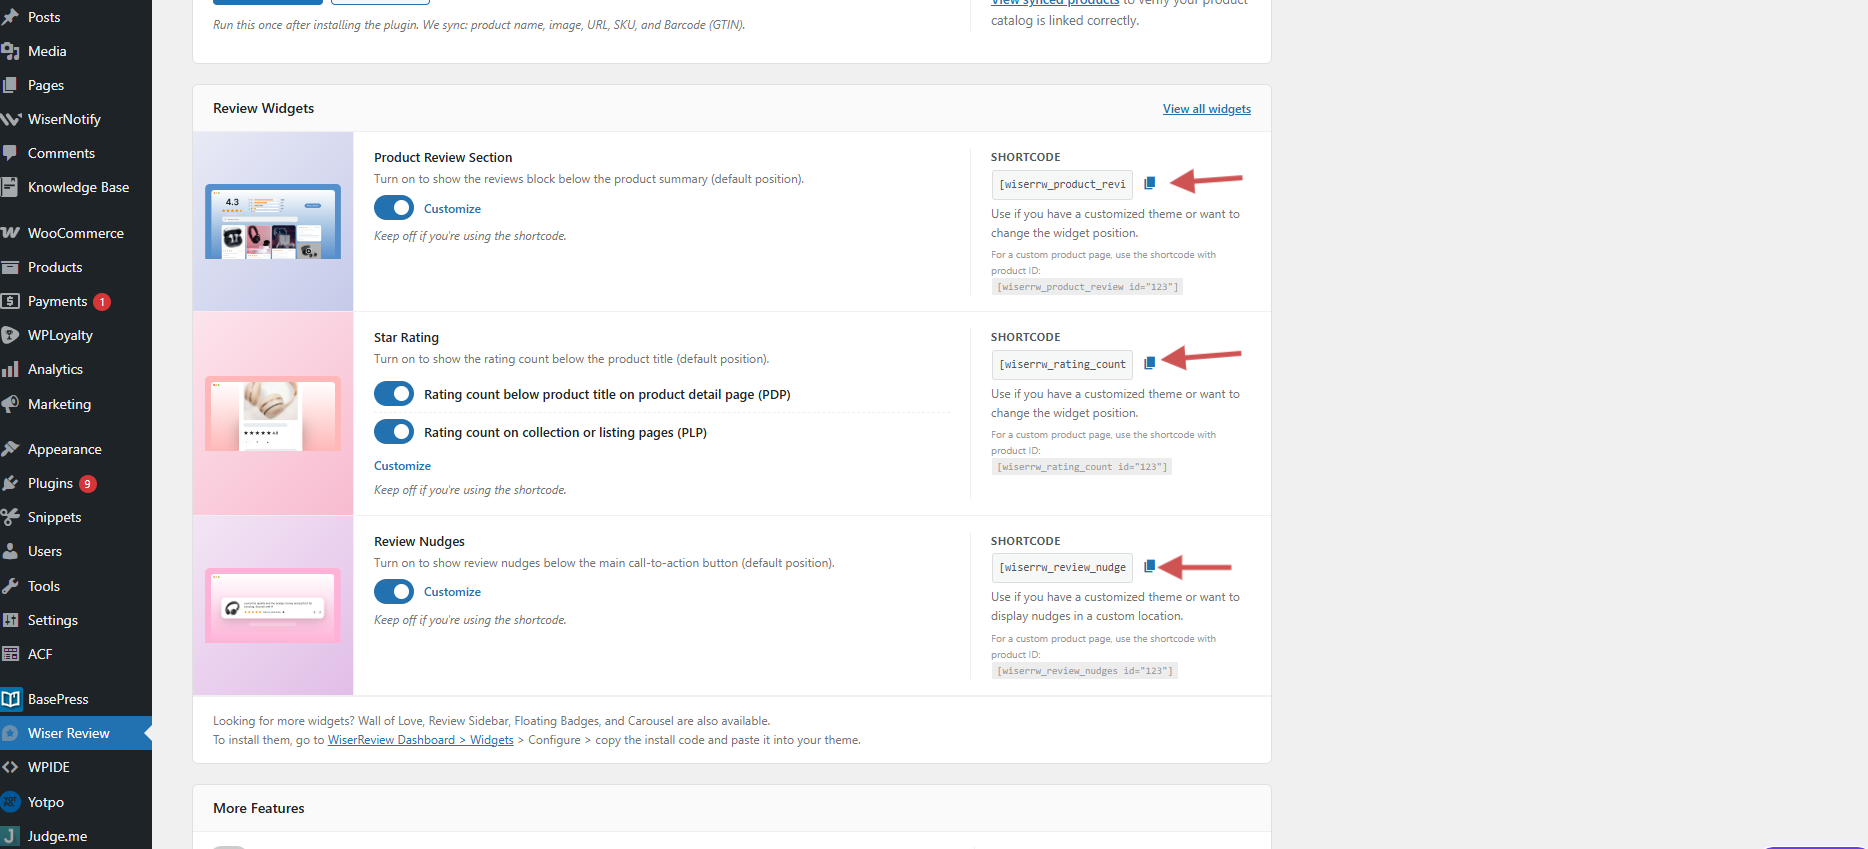Click the Star Rating preview thumbnail
The image size is (1868, 849).
pyautogui.click(x=273, y=413)
